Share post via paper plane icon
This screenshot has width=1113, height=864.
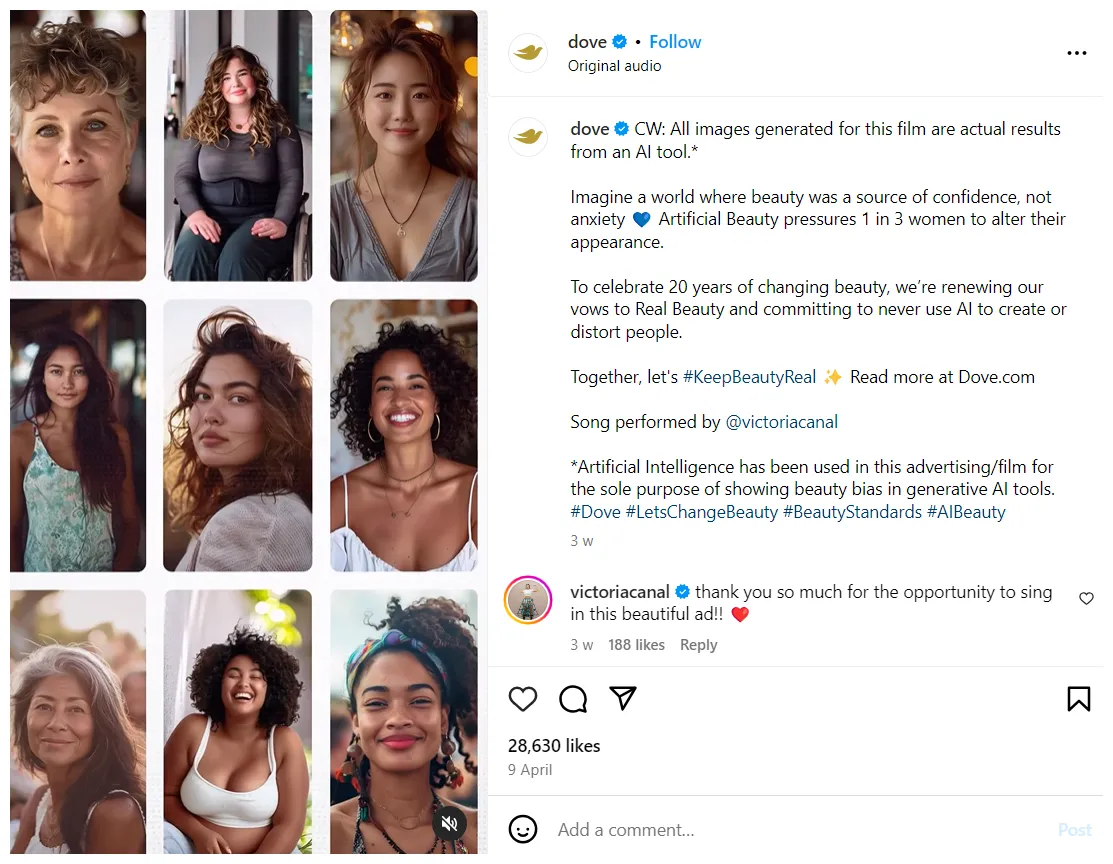tap(623, 698)
